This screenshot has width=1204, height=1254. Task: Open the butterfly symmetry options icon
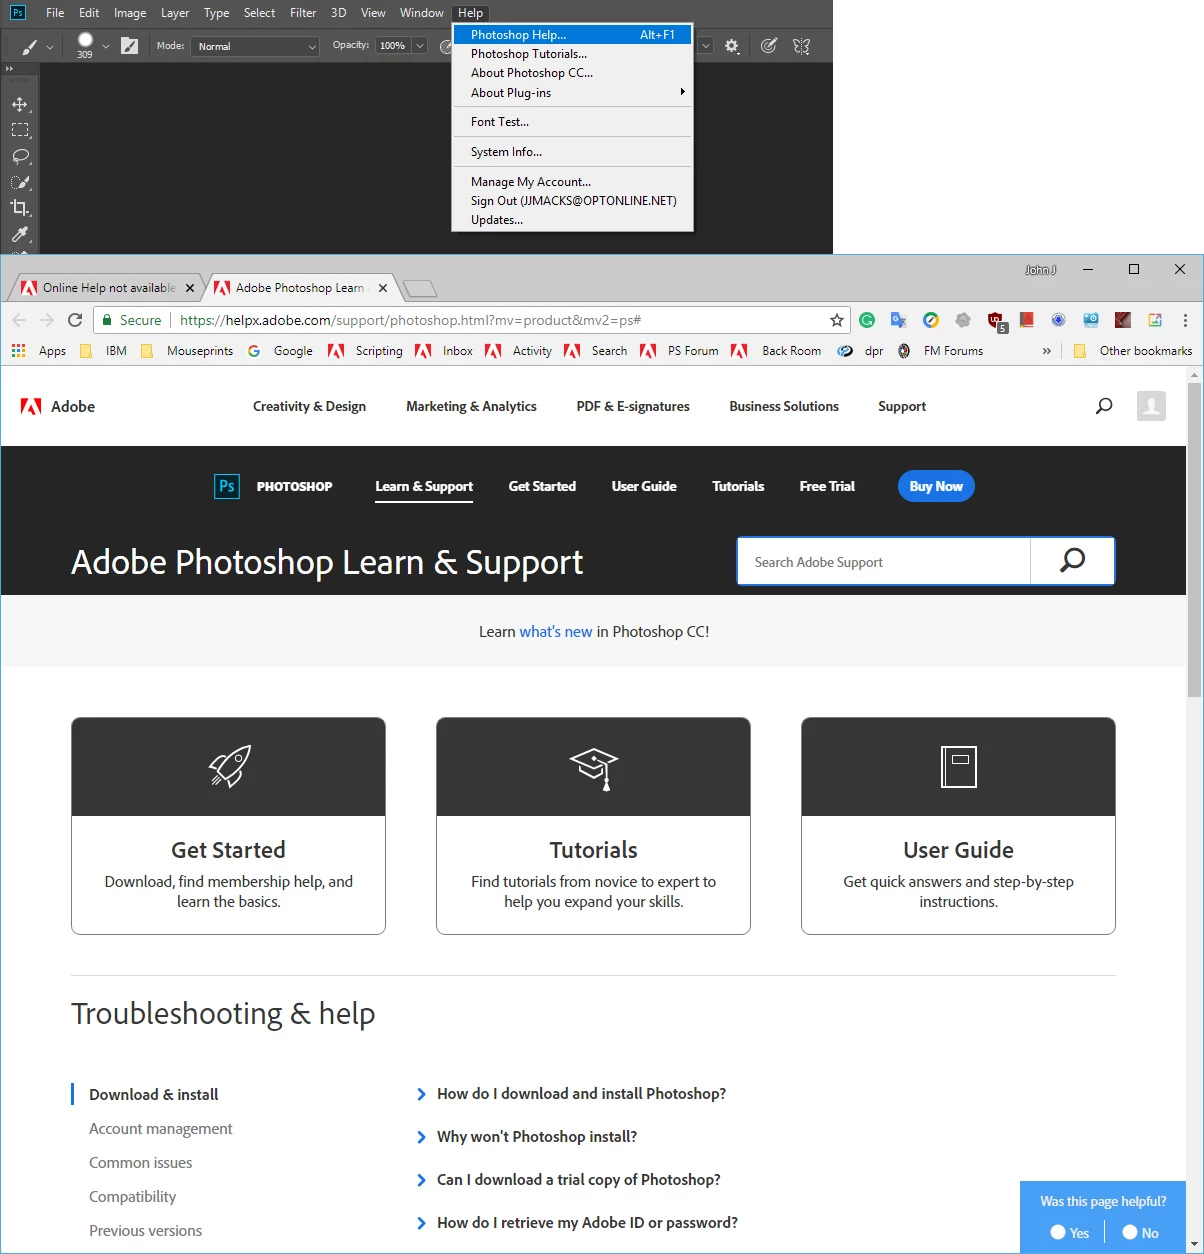coord(801,46)
